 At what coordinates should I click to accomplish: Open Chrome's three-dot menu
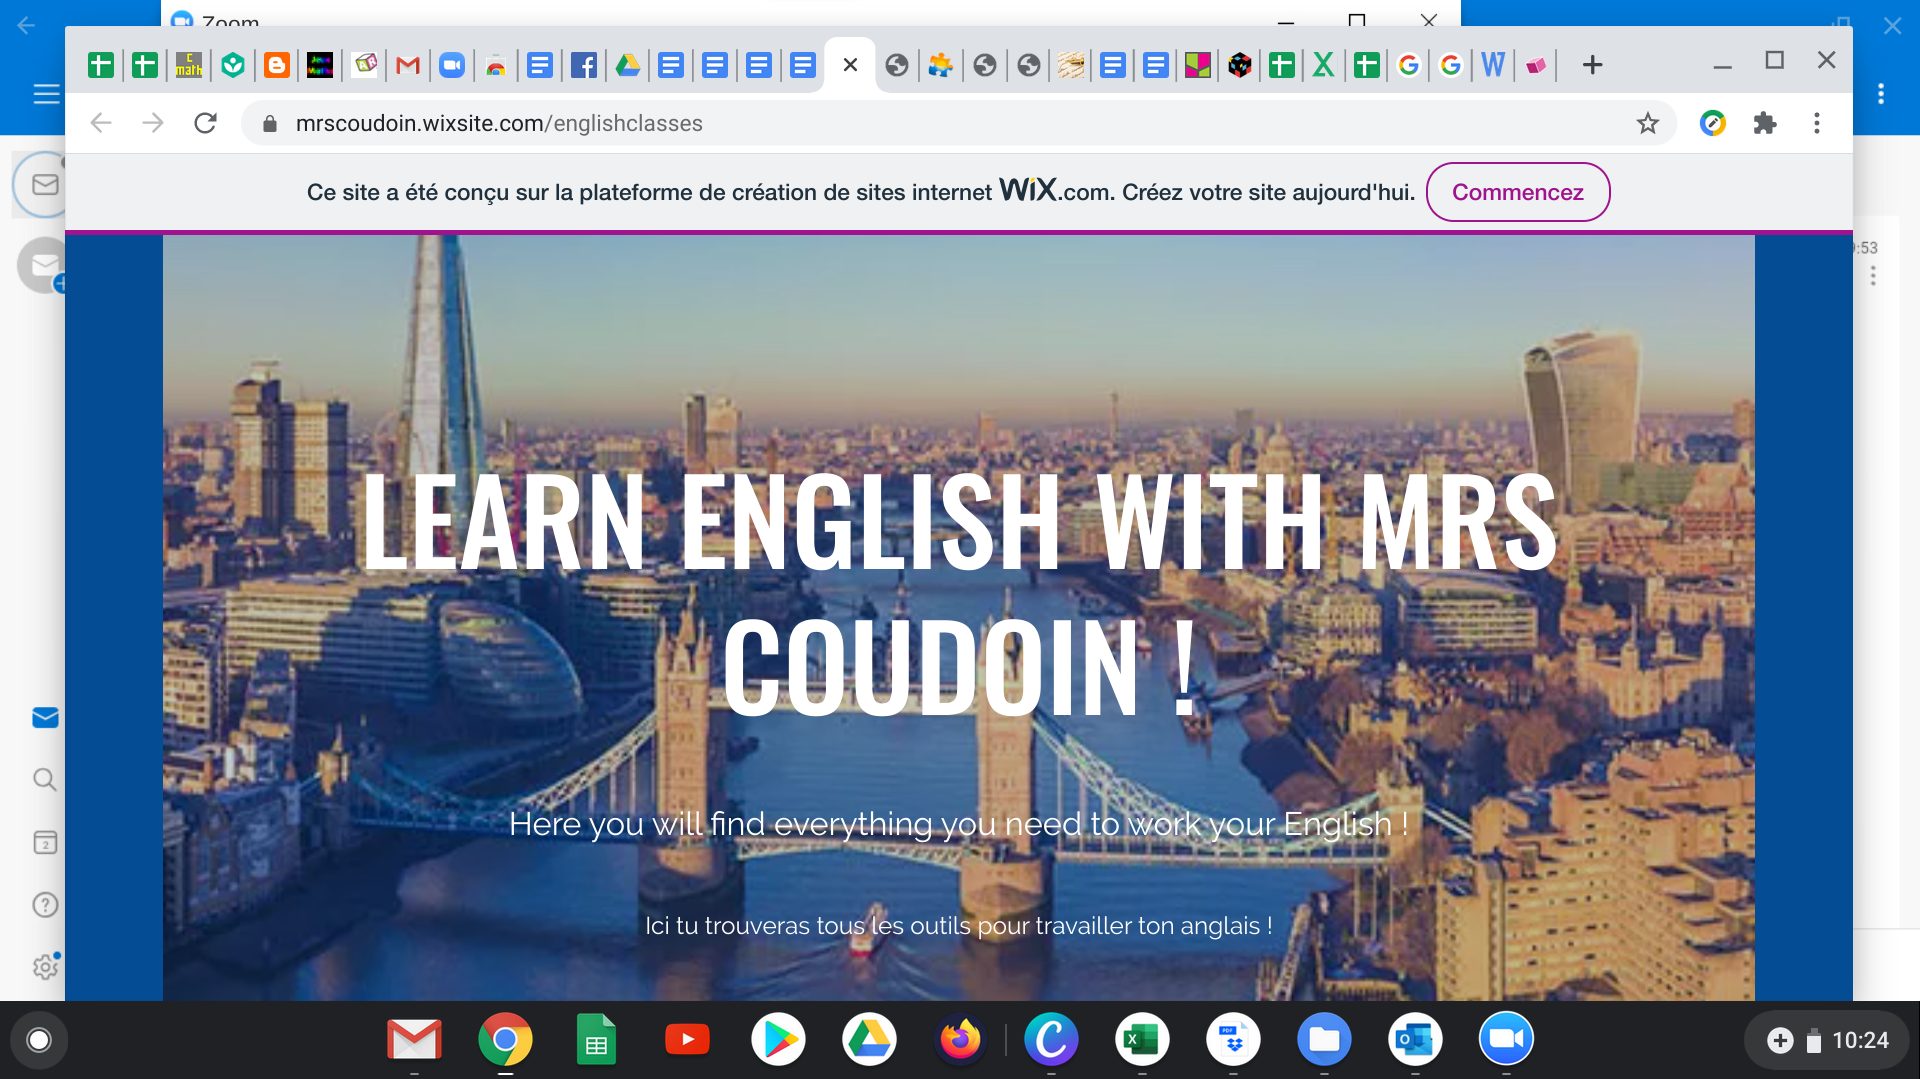[x=1817, y=123]
